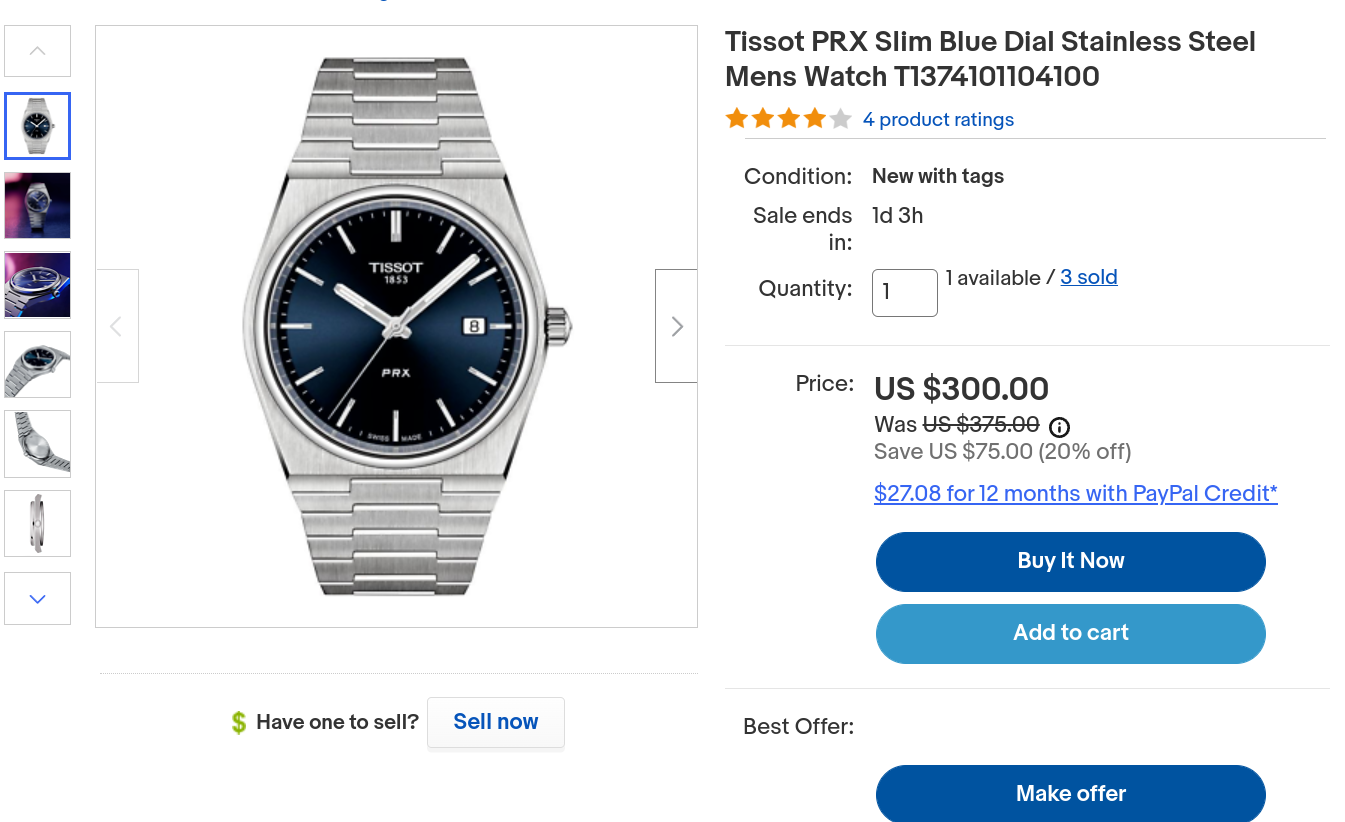Open the 4 product ratings link

[938, 120]
